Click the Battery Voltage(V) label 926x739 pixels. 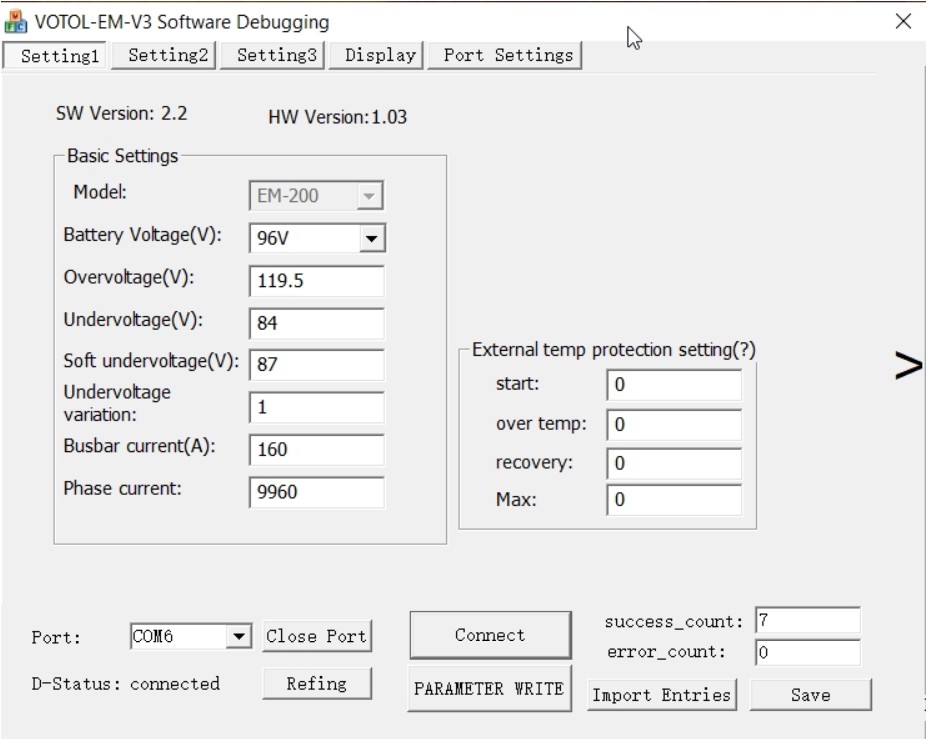[x=142, y=235]
